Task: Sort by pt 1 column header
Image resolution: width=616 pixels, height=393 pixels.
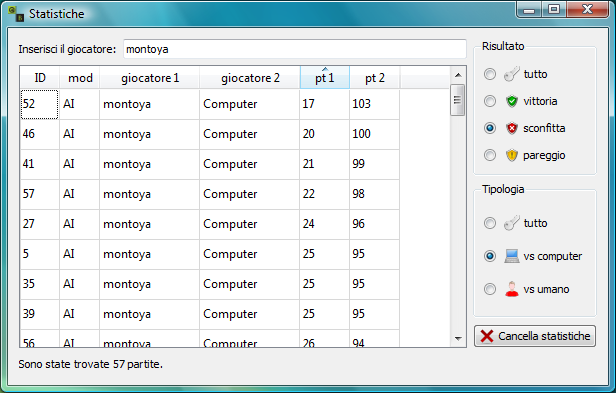Action: tap(324, 77)
